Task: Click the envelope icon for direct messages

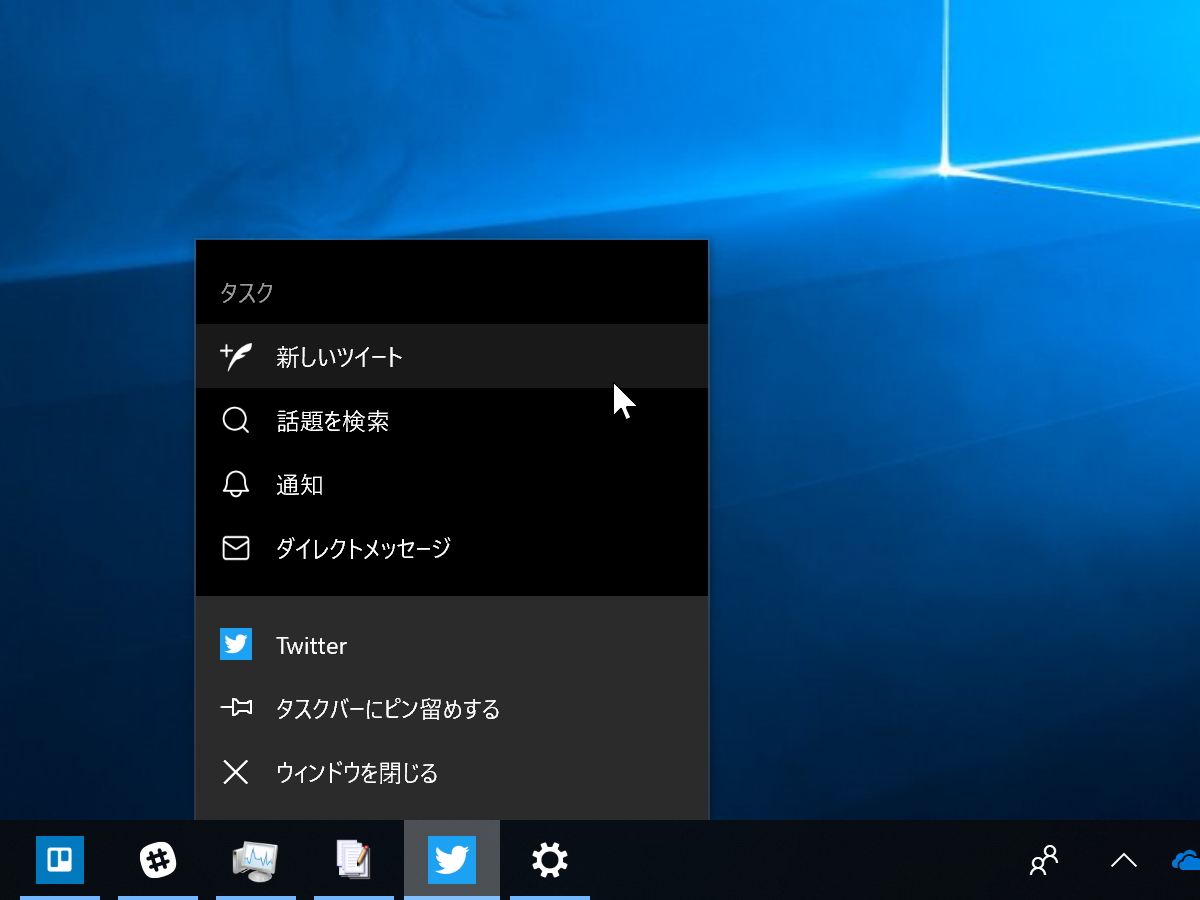Action: (236, 548)
